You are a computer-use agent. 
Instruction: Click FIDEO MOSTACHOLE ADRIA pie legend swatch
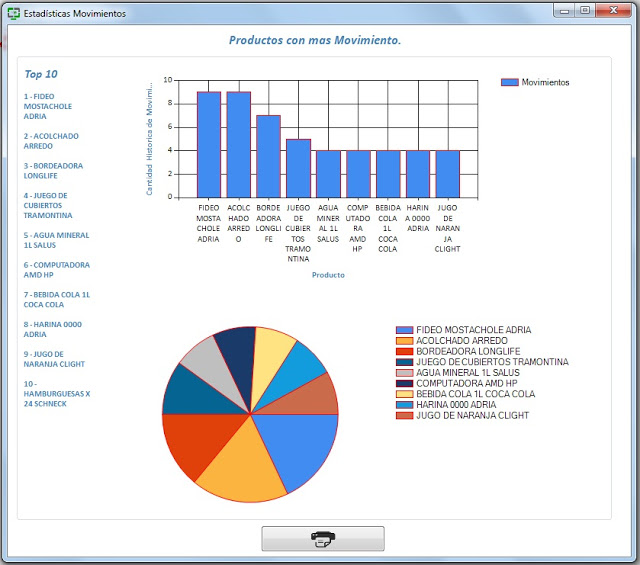(404, 330)
